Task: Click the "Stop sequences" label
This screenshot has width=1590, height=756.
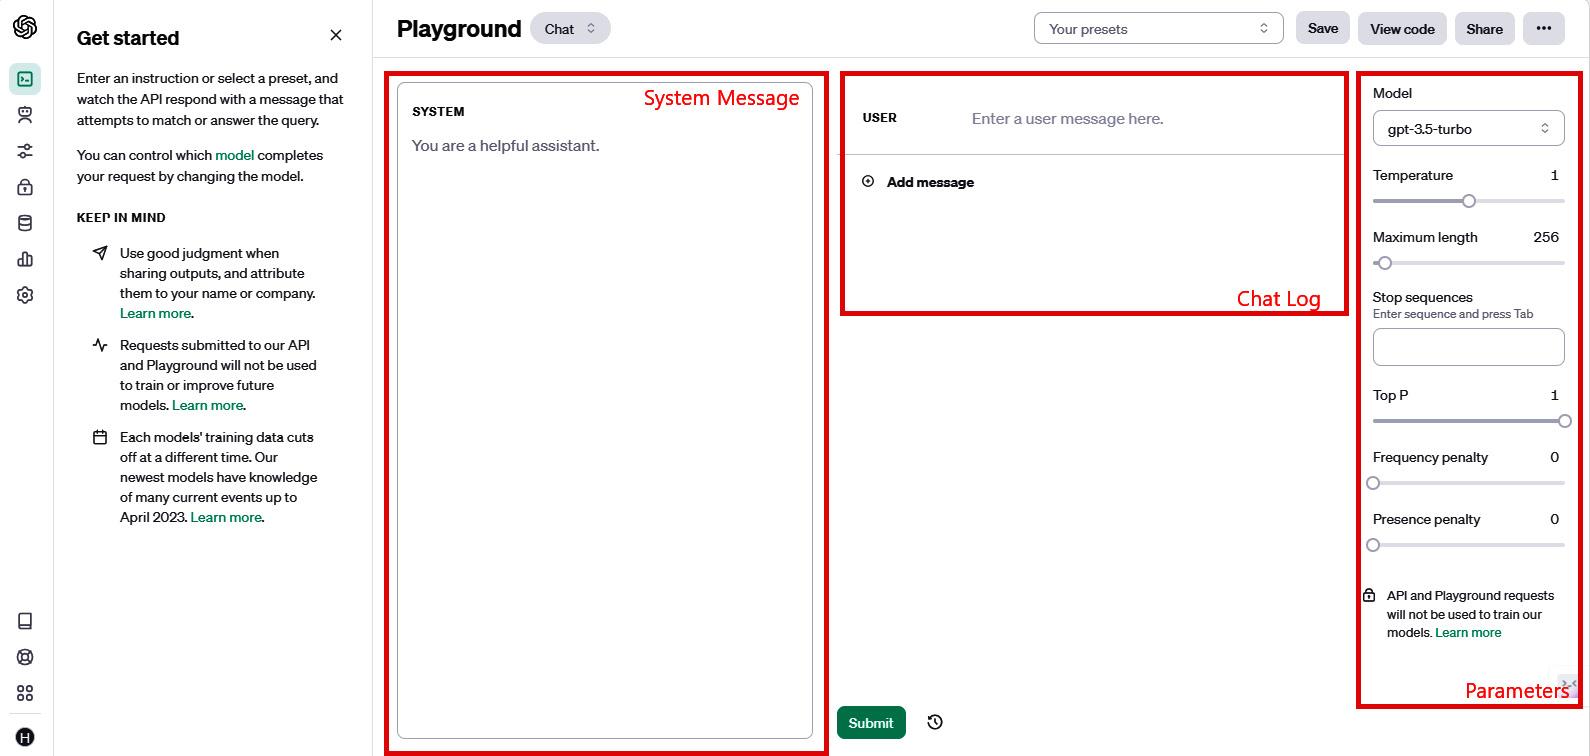Action: pyautogui.click(x=1422, y=297)
